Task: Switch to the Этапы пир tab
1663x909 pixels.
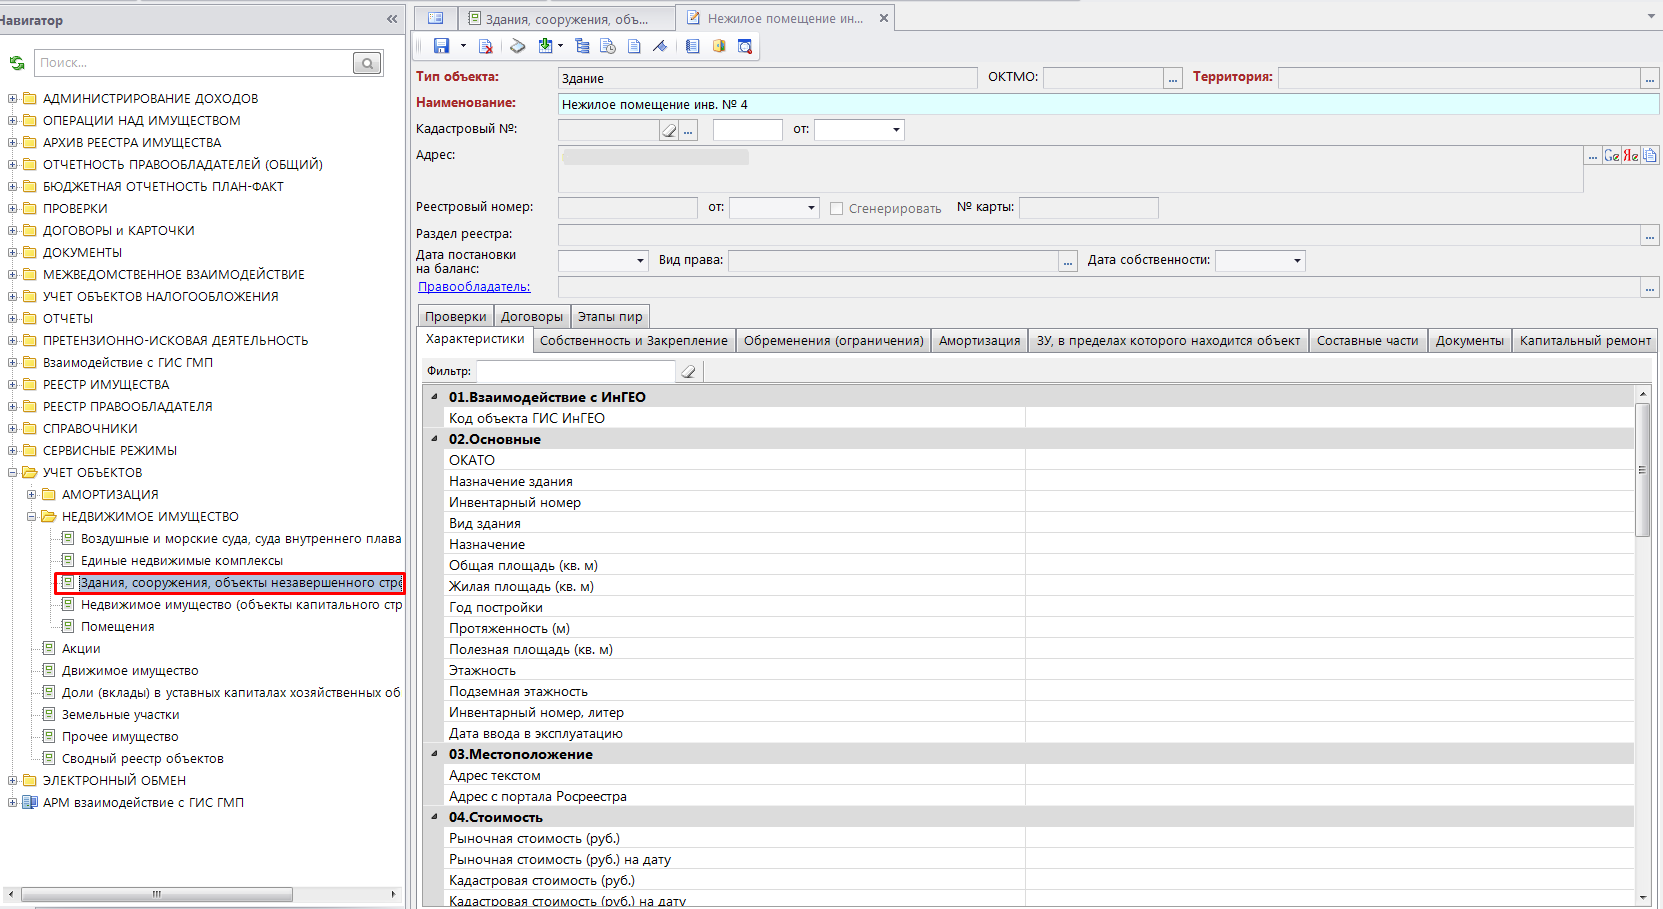Action: [x=610, y=316]
